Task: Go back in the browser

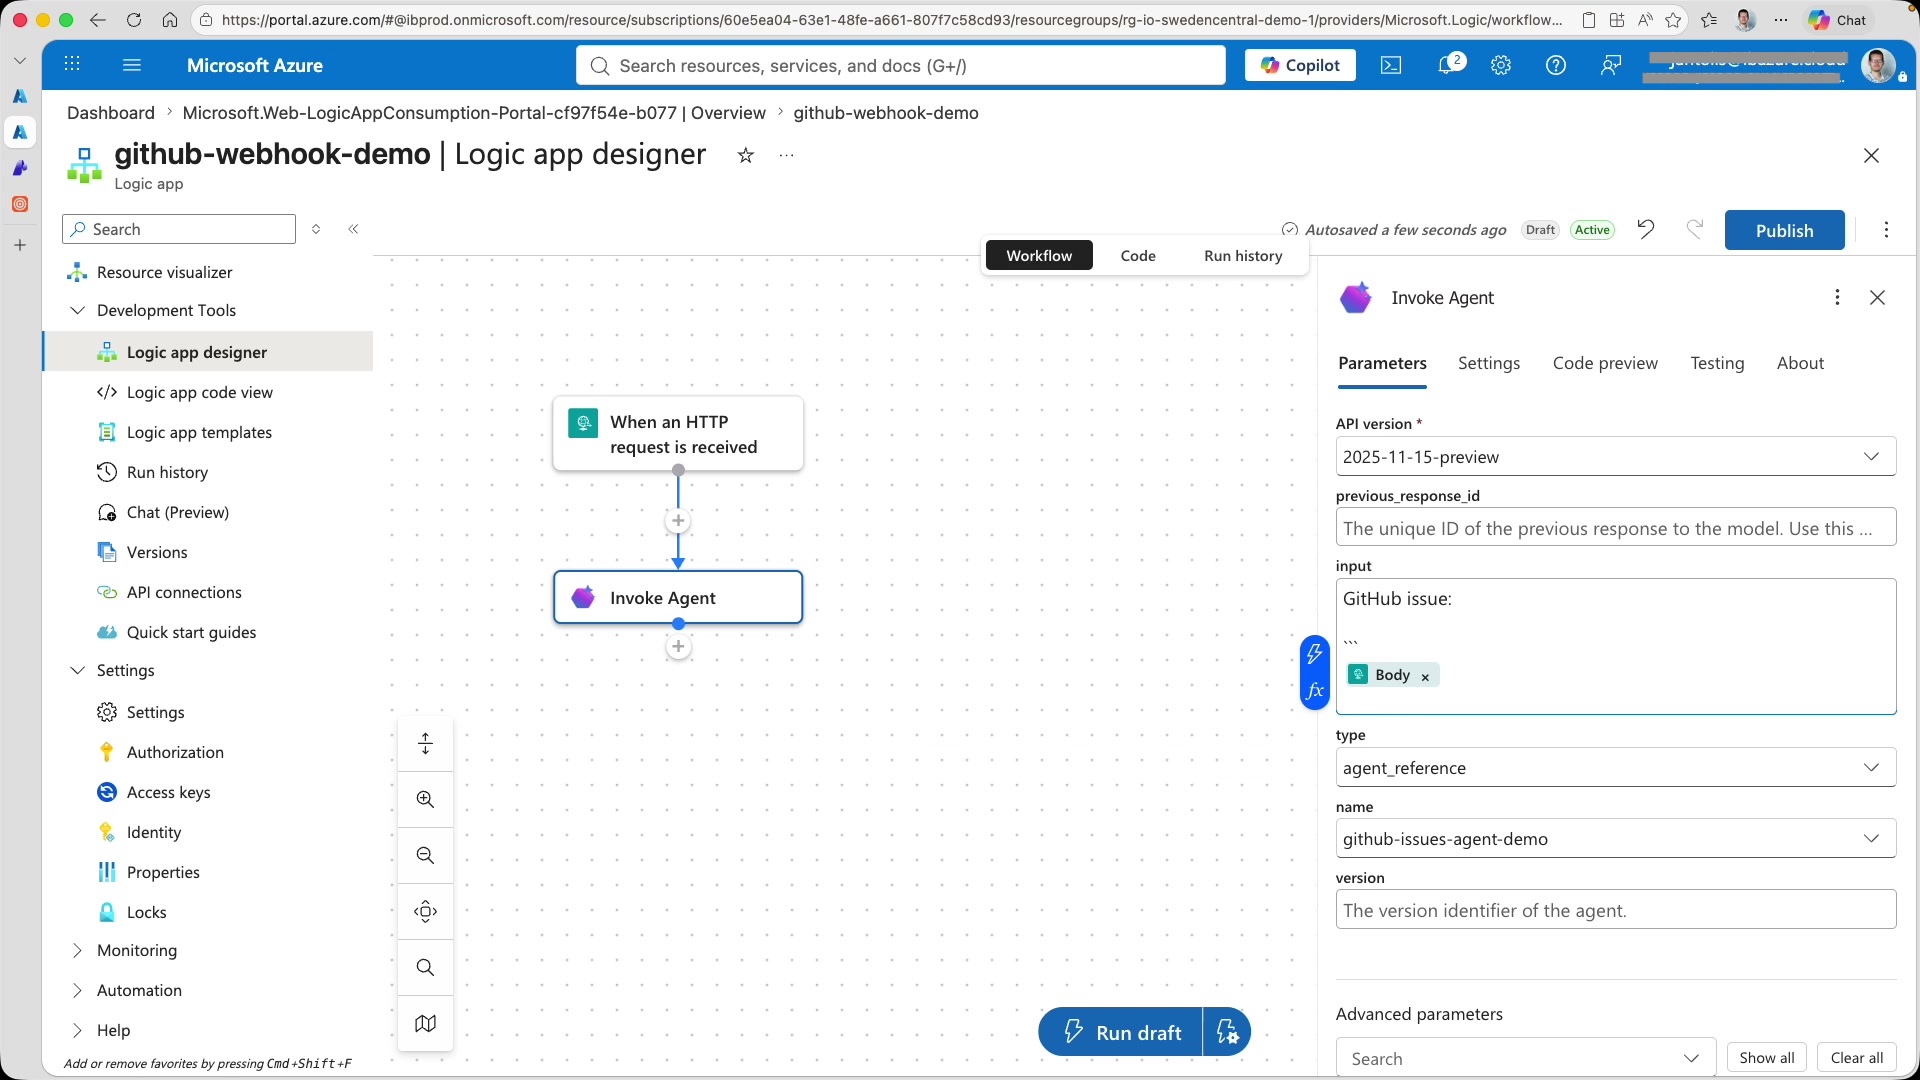Action: click(97, 20)
